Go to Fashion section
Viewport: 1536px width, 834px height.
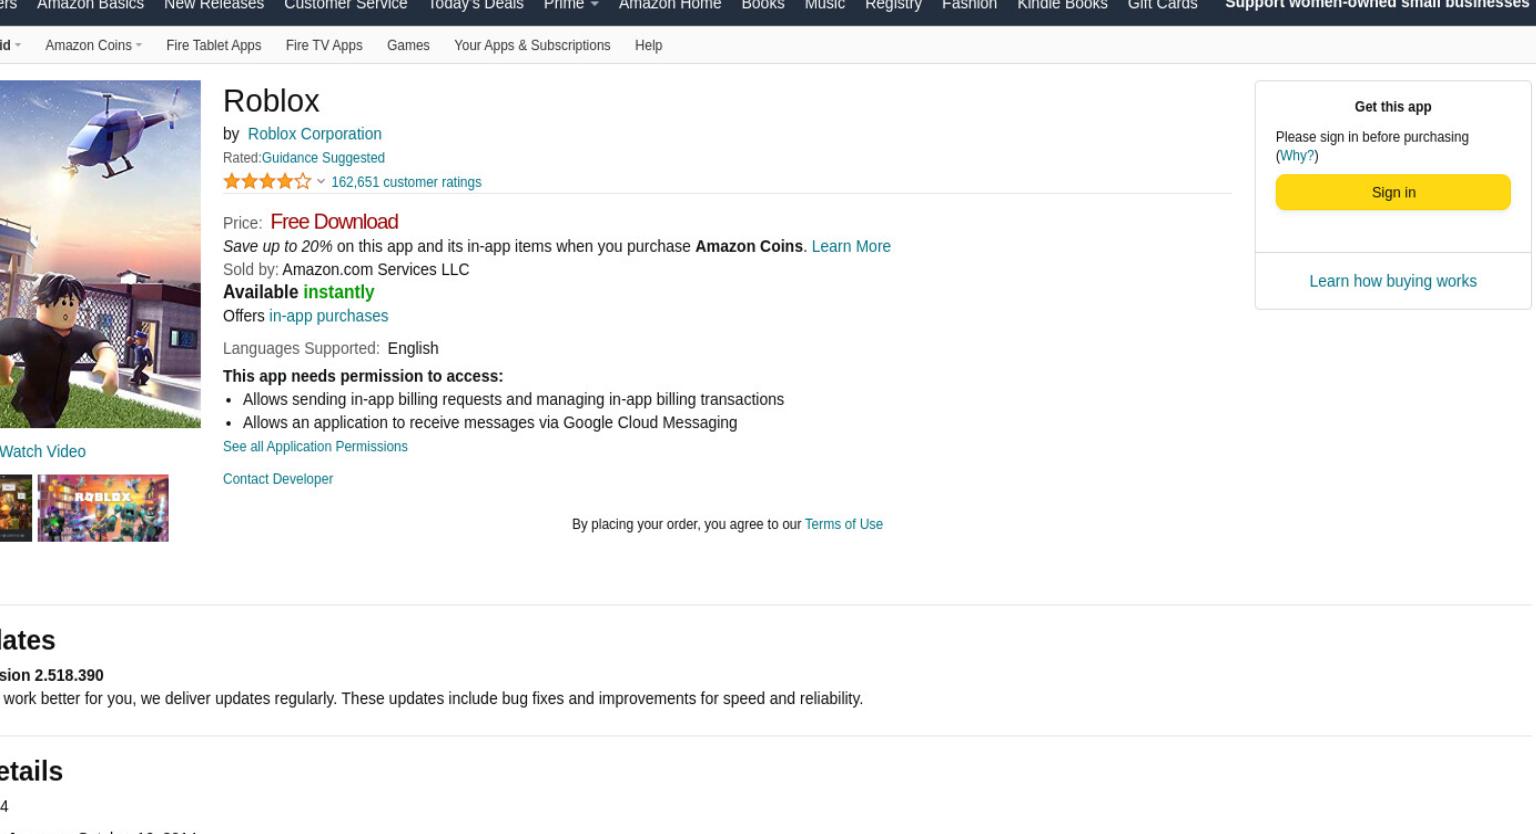969,5
